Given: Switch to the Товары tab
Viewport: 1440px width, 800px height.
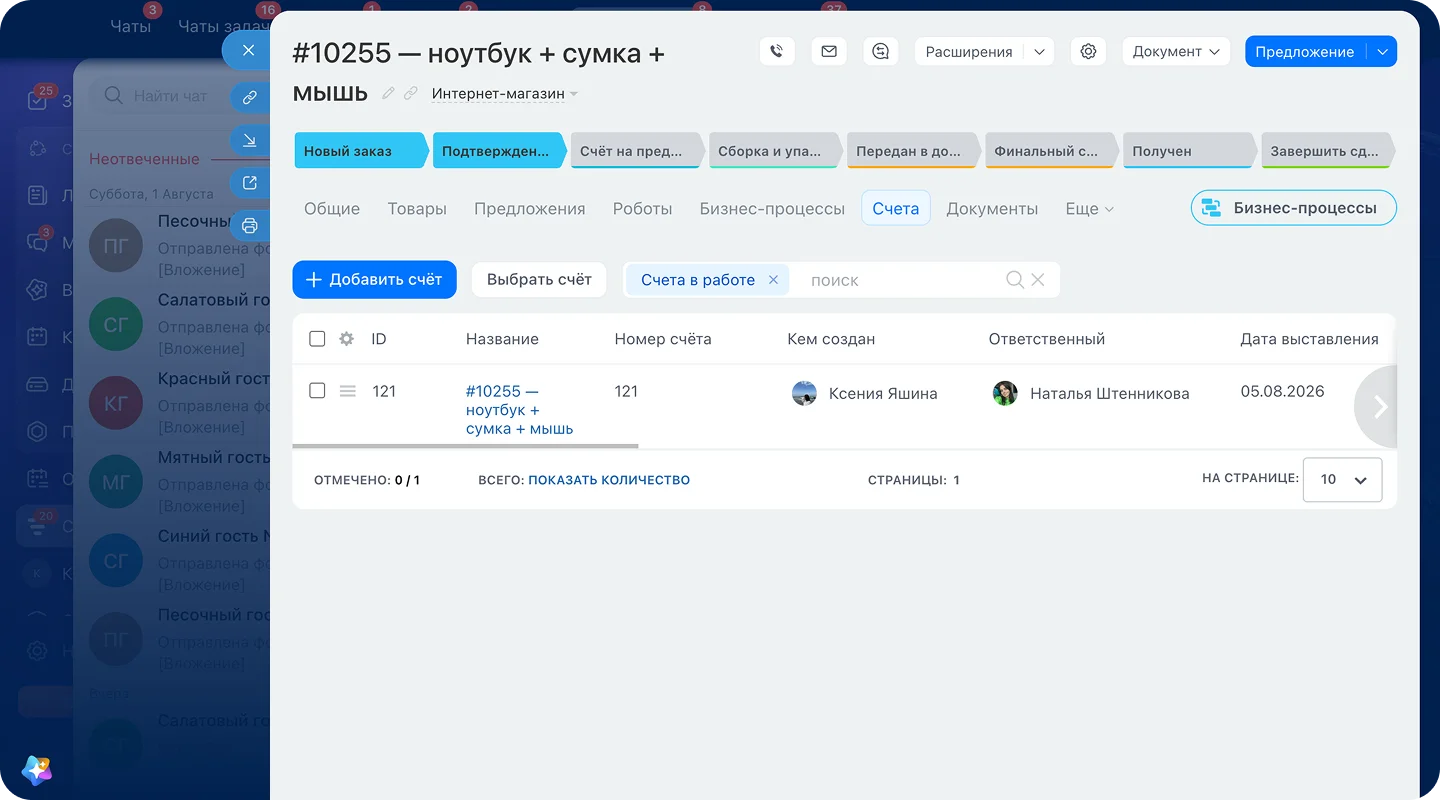Looking at the screenshot, I should pos(417,209).
